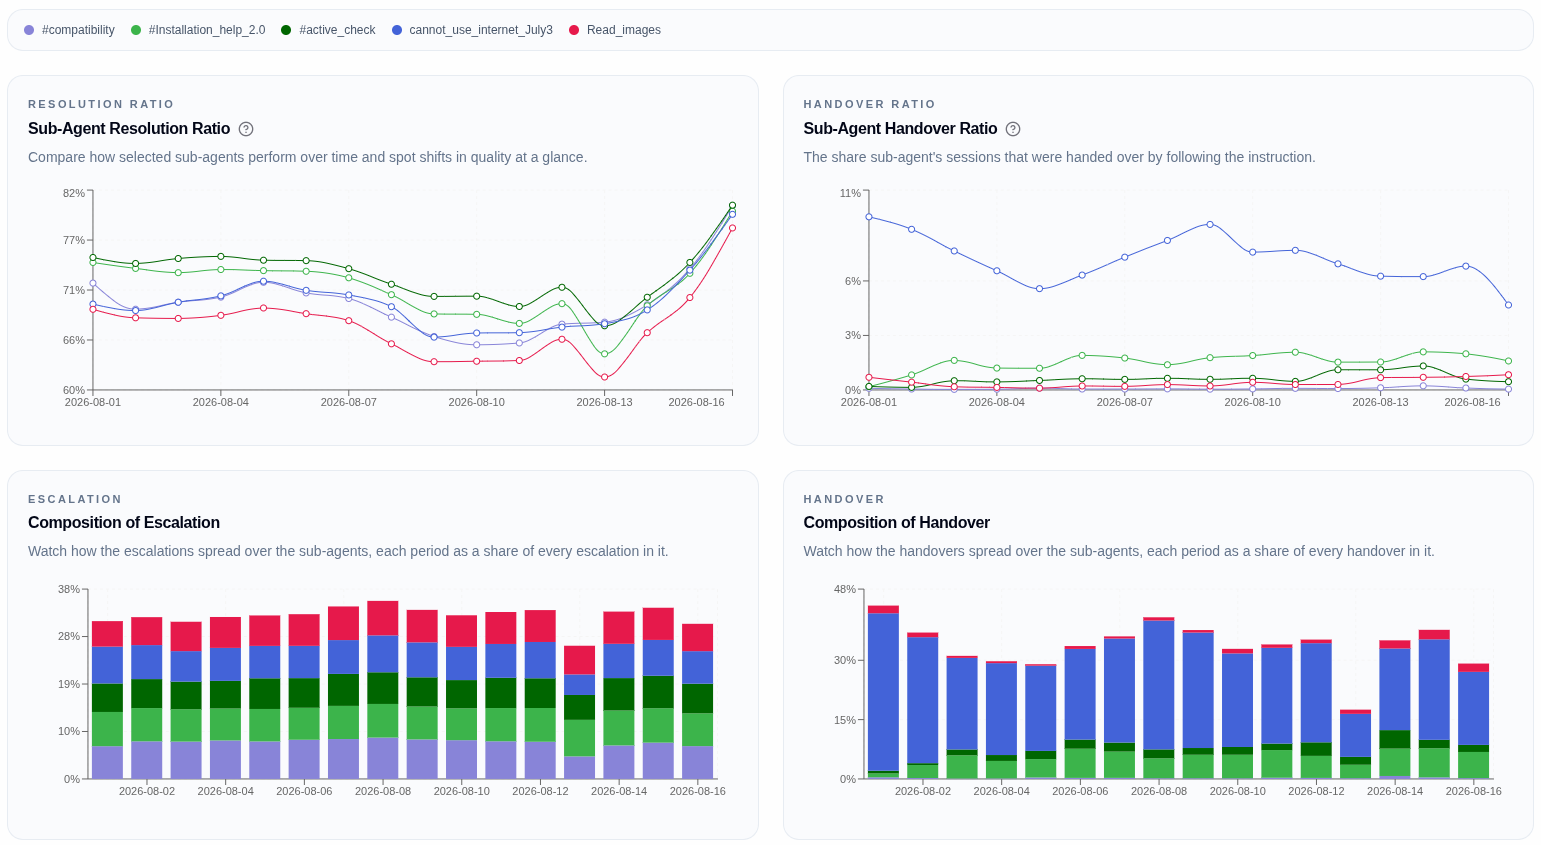Click the HANDOVER RATIO section label
The height and width of the screenshot is (845, 1541).
[869, 104]
